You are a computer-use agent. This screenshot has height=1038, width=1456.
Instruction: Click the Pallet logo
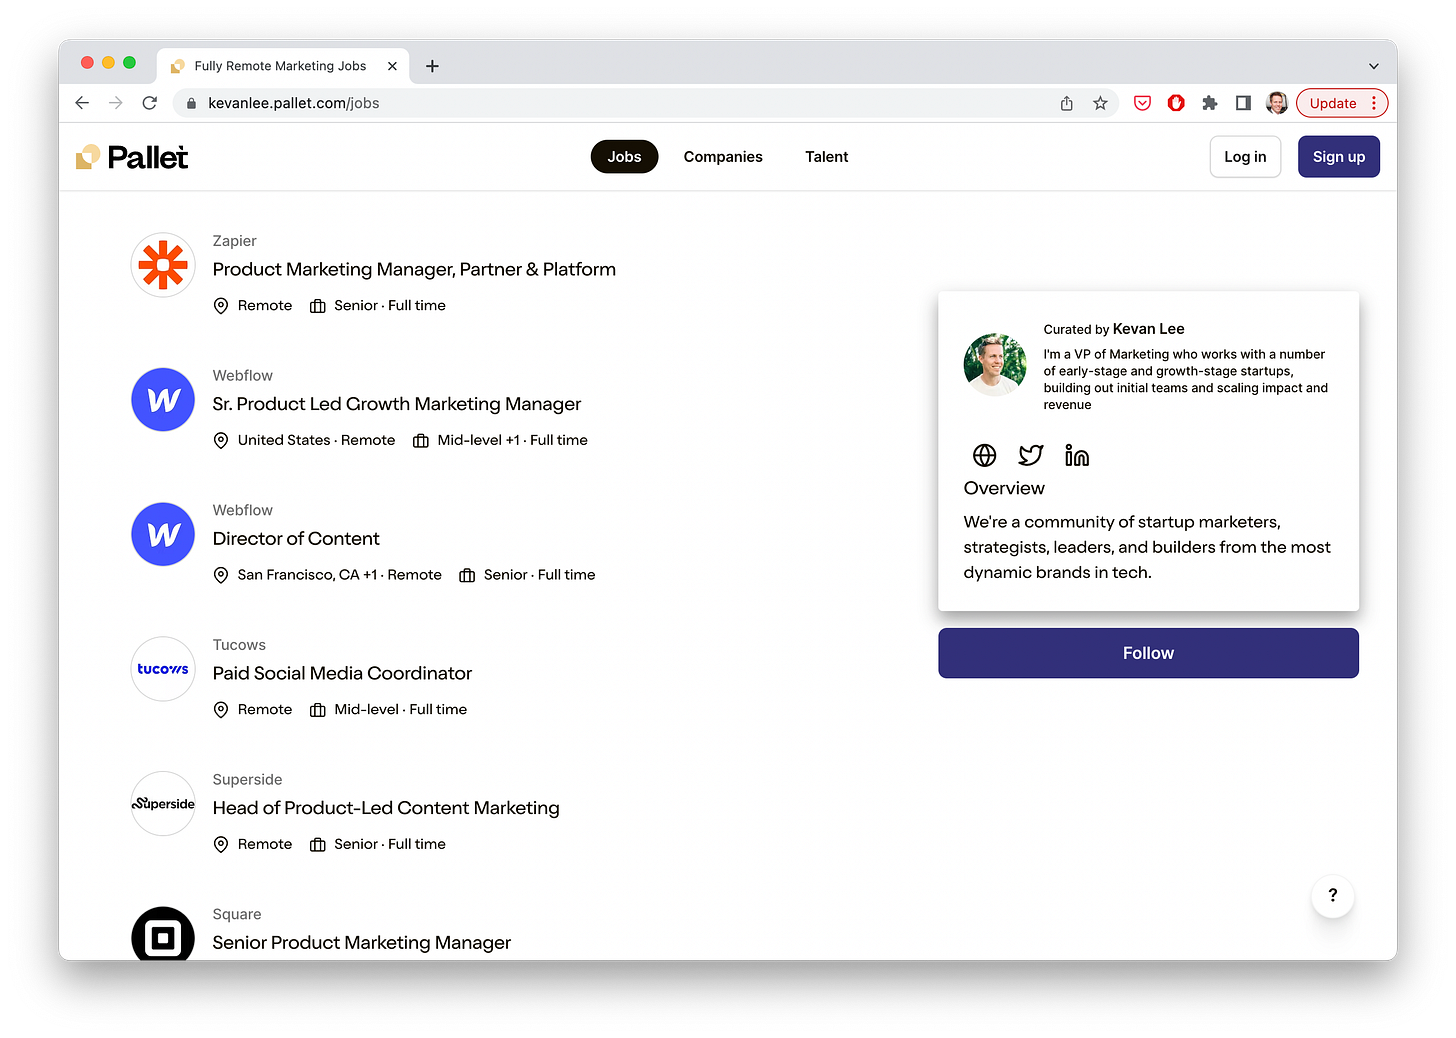[132, 157]
